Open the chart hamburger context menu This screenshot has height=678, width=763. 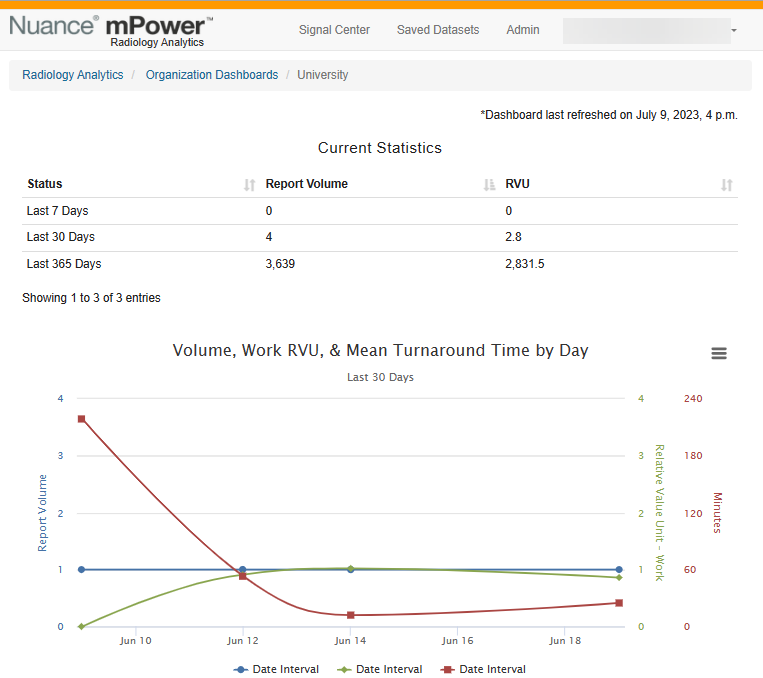click(719, 353)
